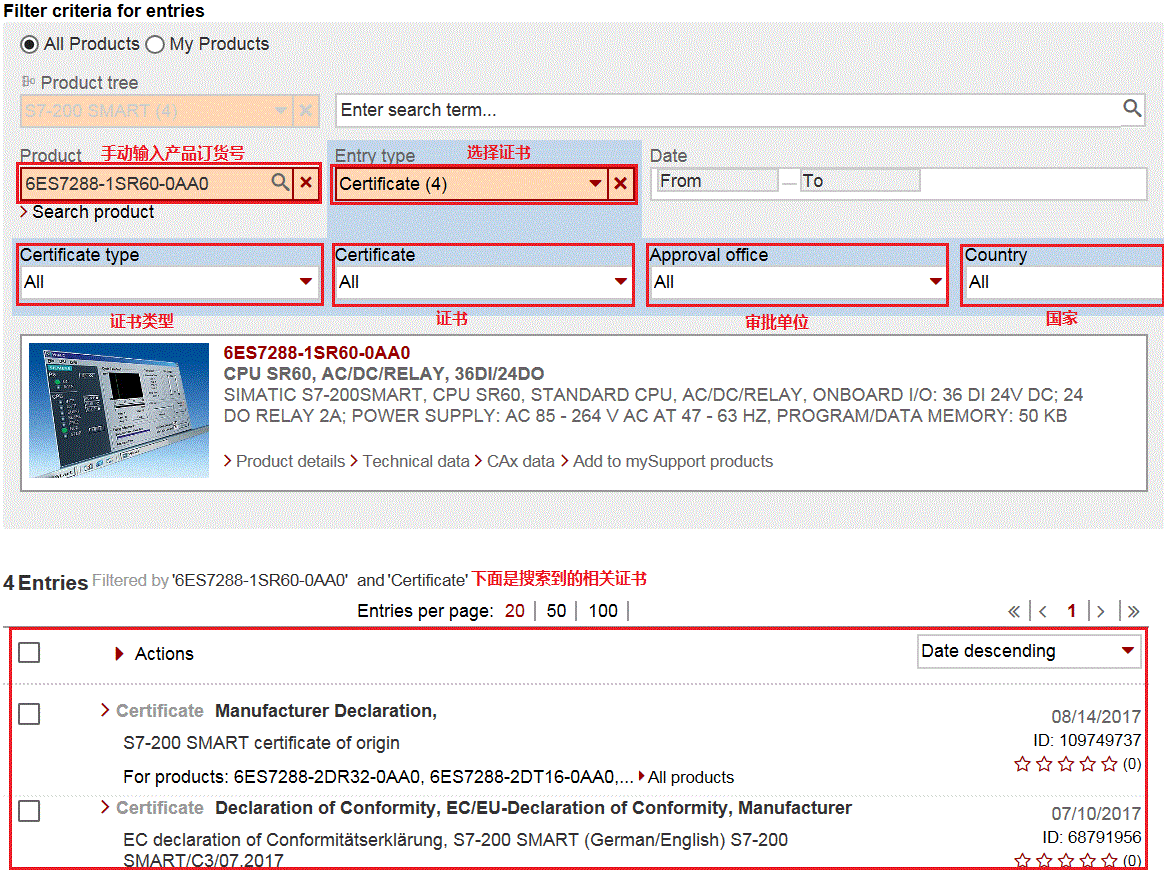Go to the first page of results
Image resolution: width=1164 pixels, height=879 pixels.
click(1014, 612)
